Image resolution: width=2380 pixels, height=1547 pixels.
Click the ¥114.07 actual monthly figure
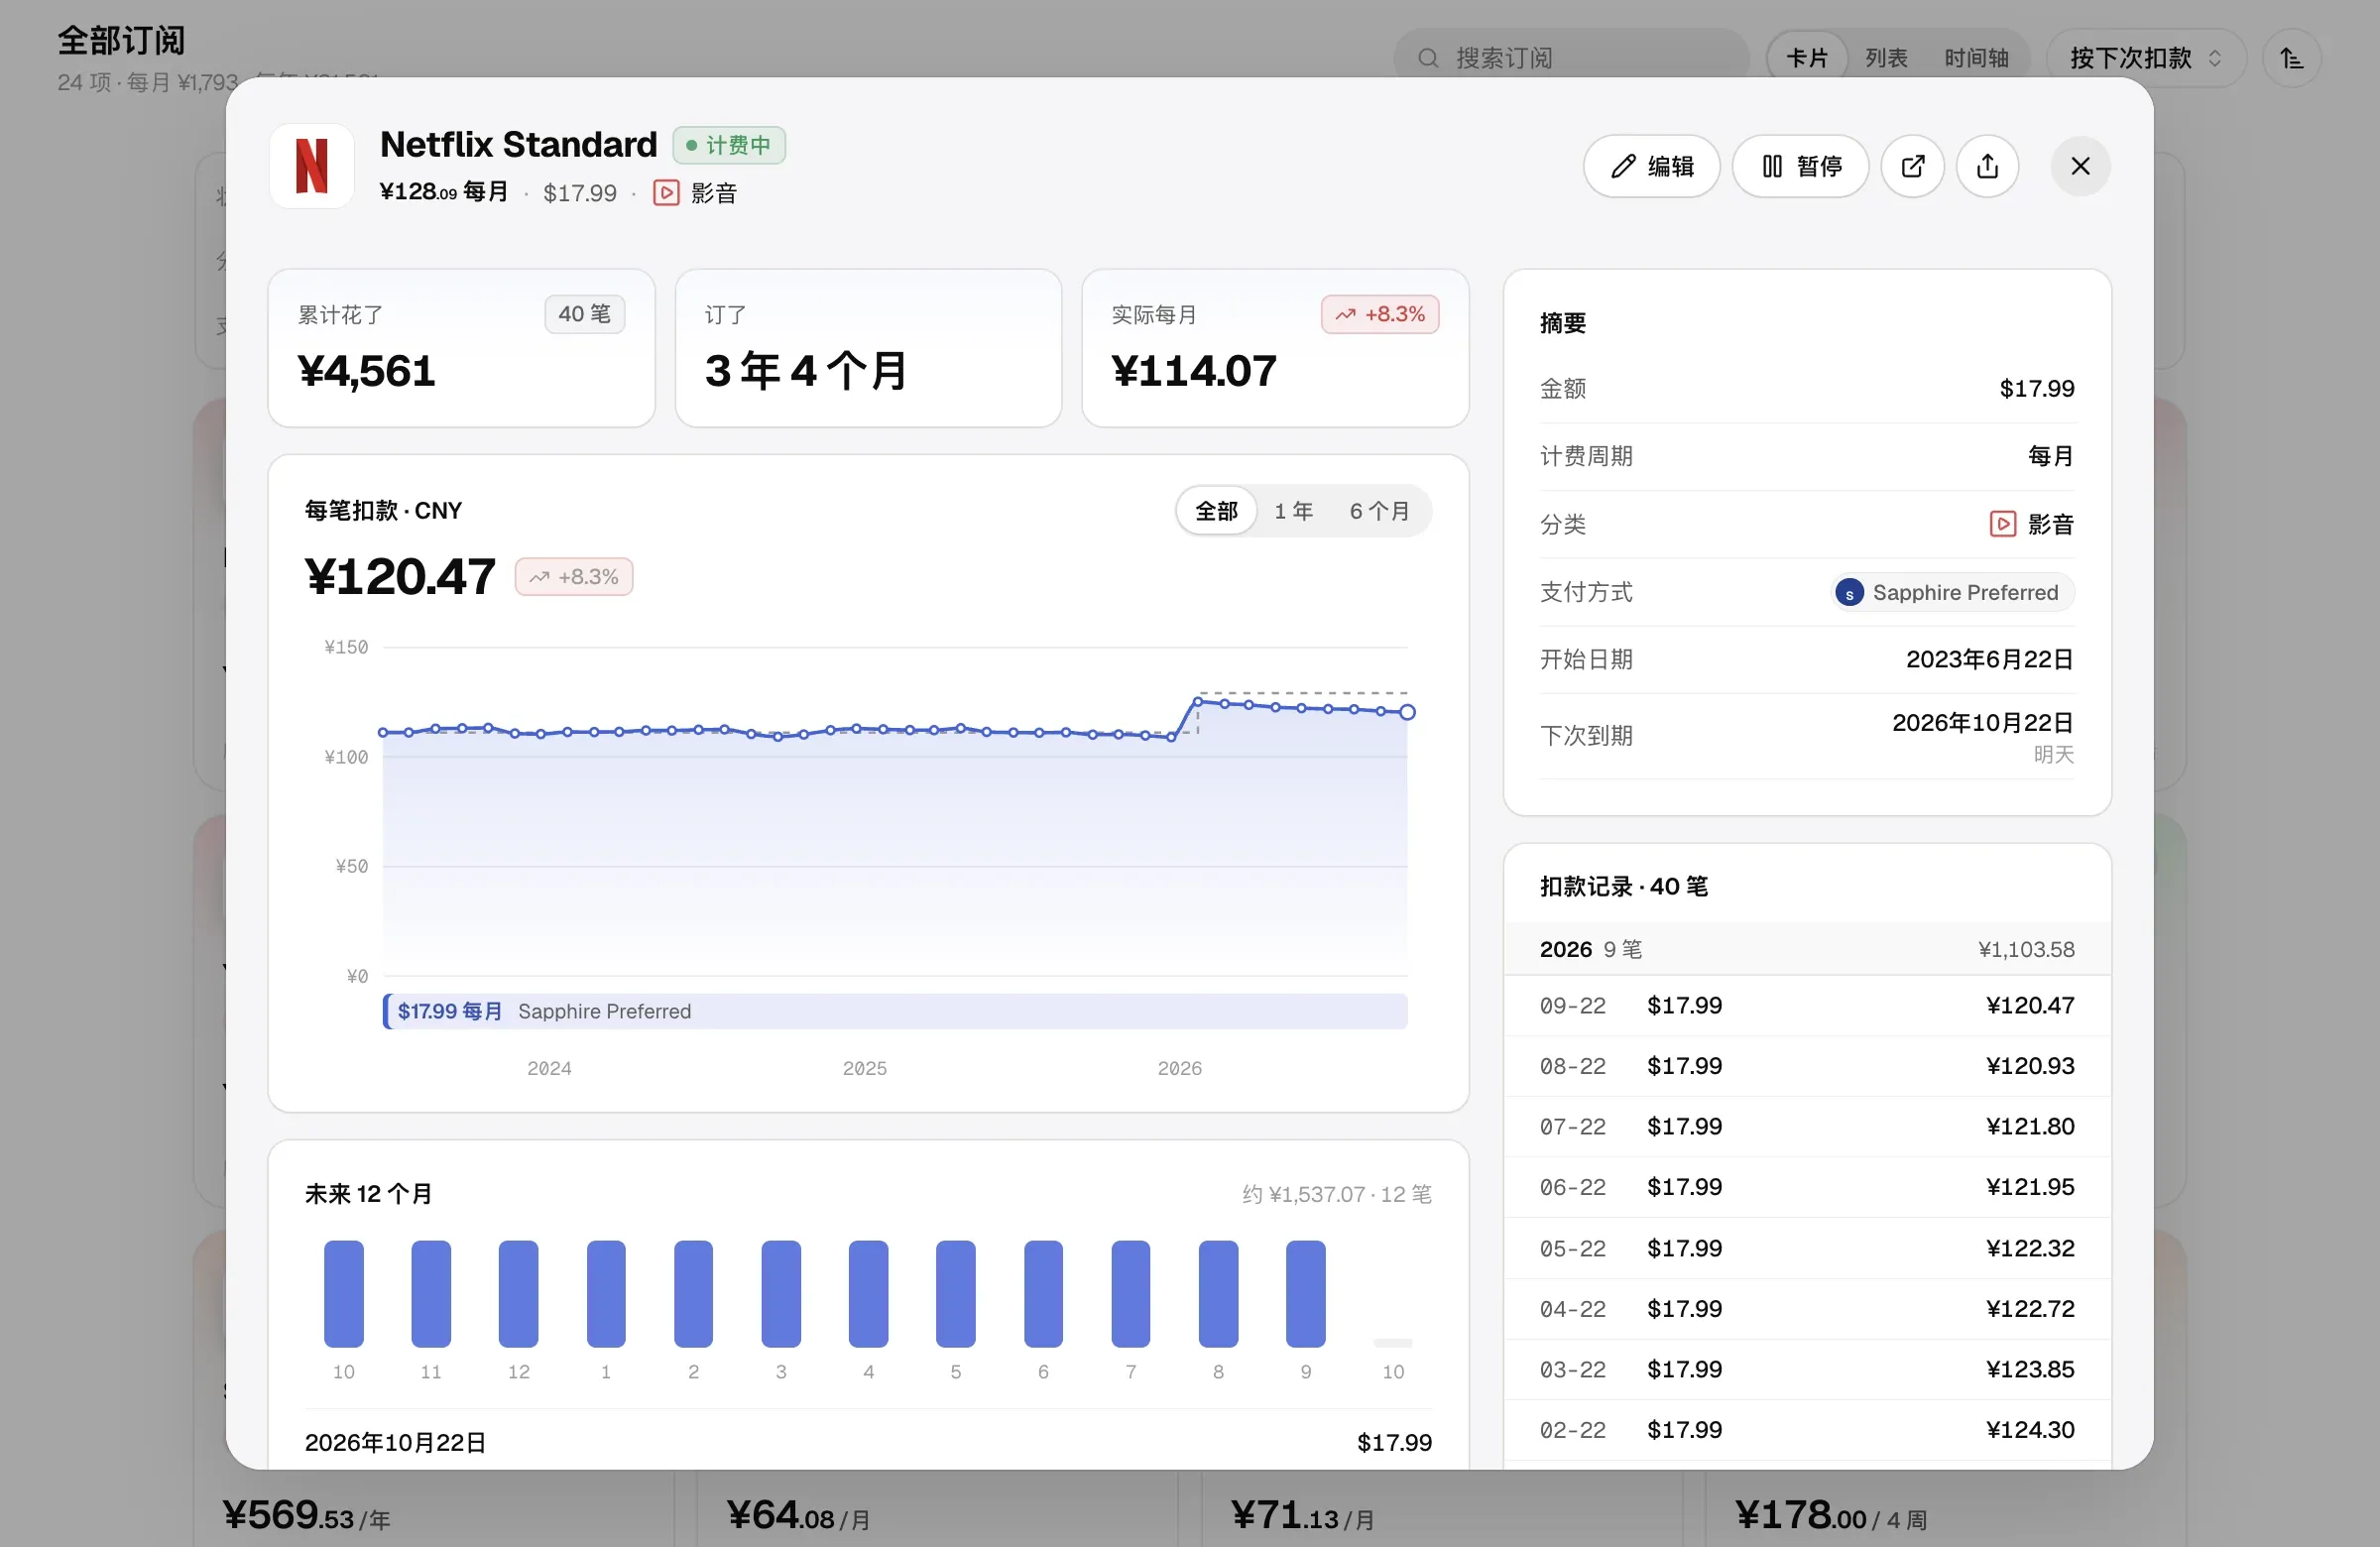[1194, 372]
